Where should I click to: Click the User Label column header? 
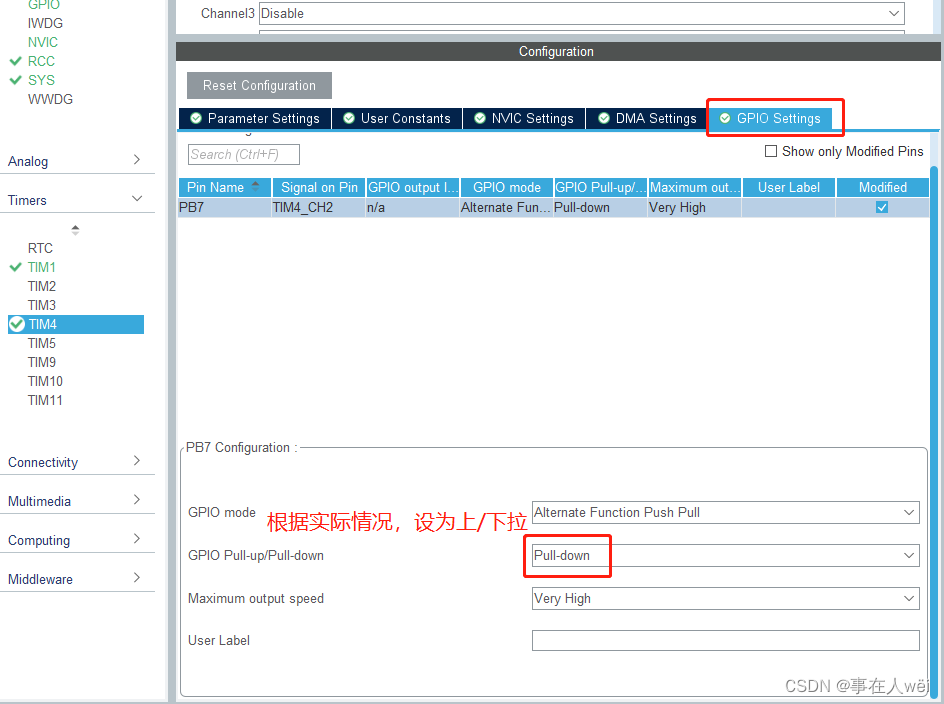(x=789, y=187)
